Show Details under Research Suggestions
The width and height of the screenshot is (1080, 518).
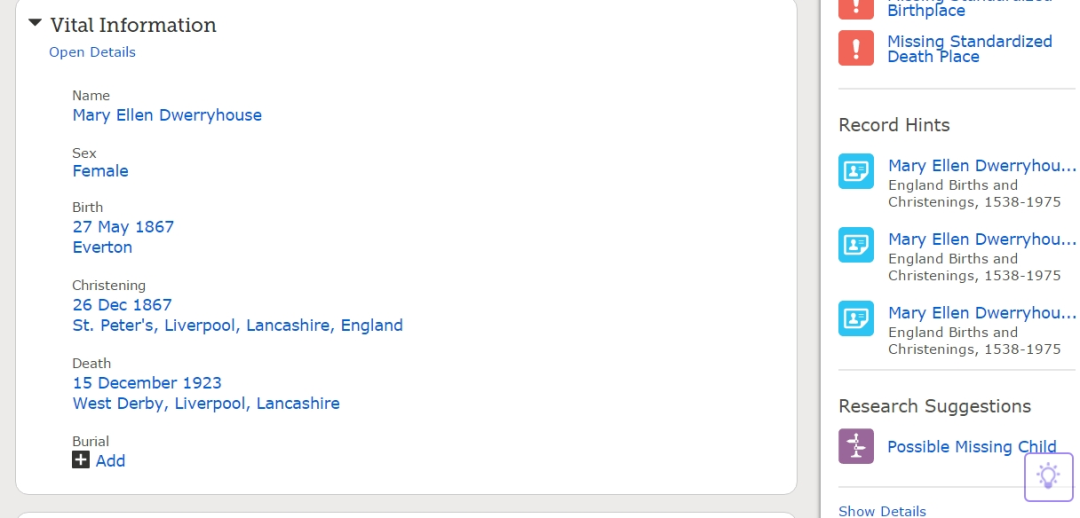point(882,511)
